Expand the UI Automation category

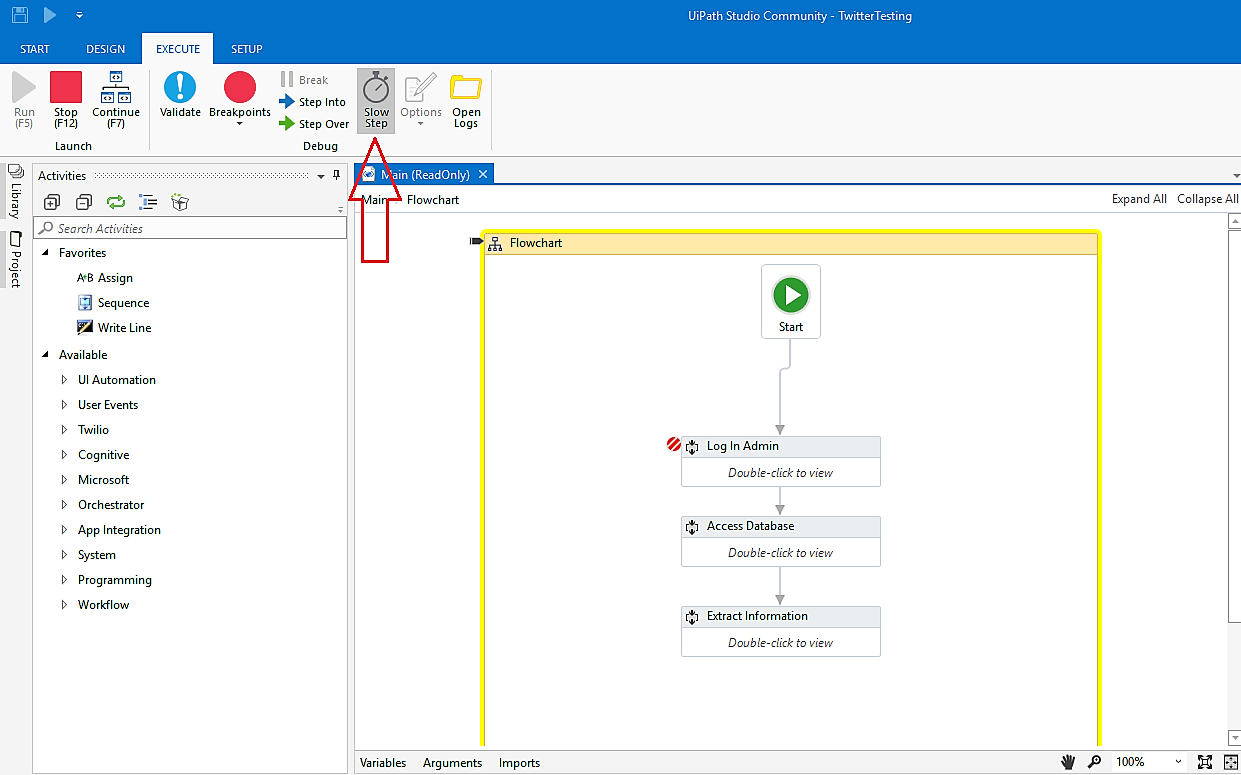pos(65,380)
